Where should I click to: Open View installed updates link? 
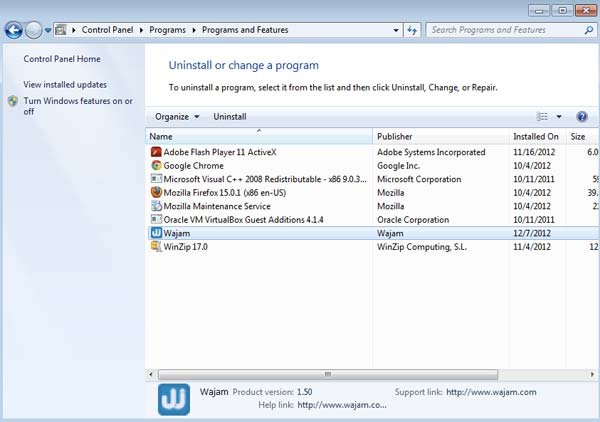pyautogui.click(x=65, y=85)
